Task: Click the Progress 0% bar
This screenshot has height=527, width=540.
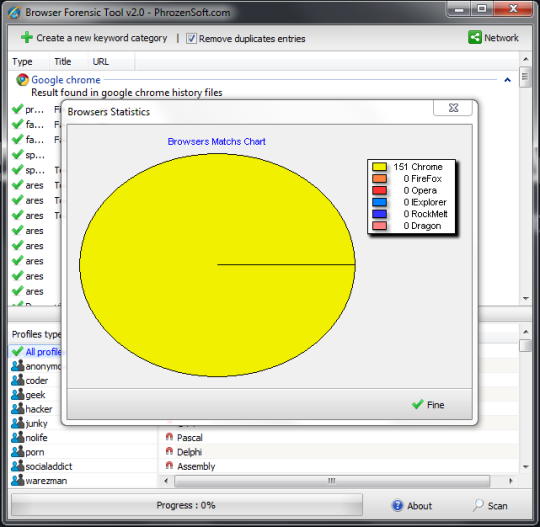Action: 187,505
